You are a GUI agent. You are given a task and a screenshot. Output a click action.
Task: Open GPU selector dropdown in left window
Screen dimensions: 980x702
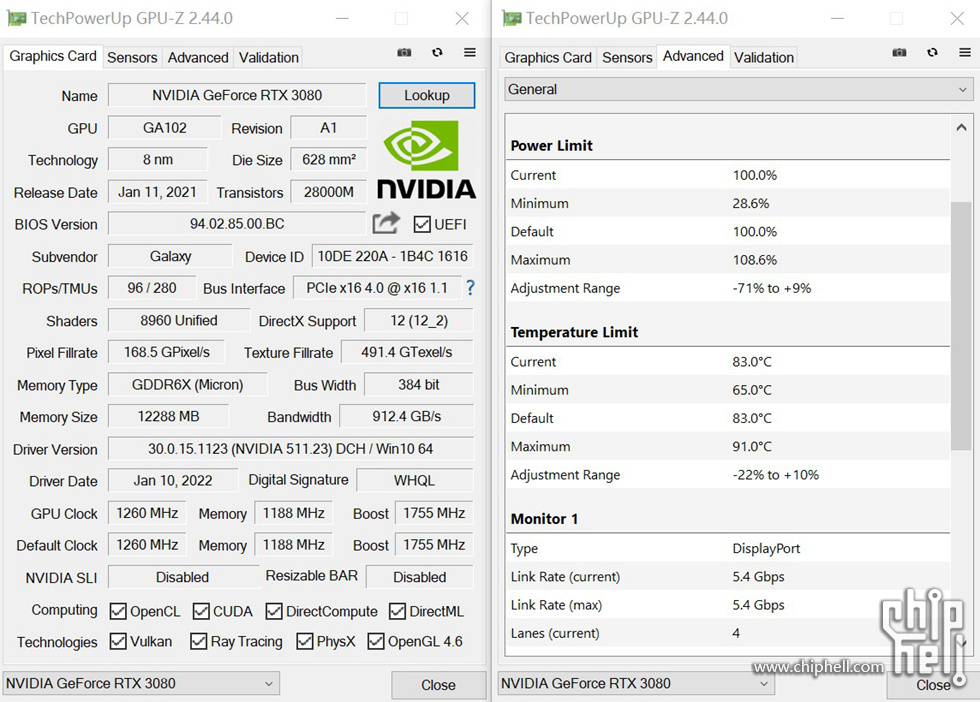tap(141, 683)
